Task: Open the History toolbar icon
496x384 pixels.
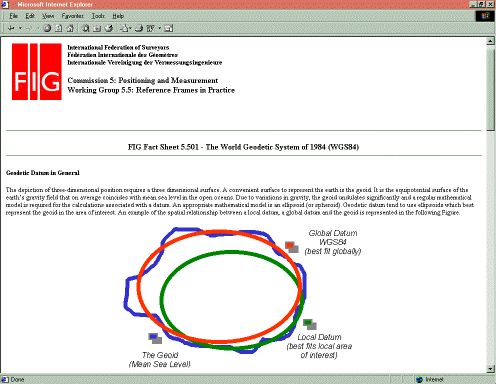Action: click(109, 28)
